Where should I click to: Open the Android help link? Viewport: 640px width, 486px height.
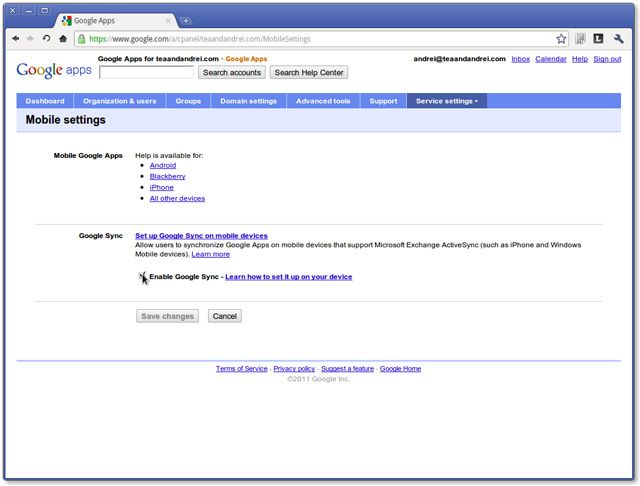163,165
